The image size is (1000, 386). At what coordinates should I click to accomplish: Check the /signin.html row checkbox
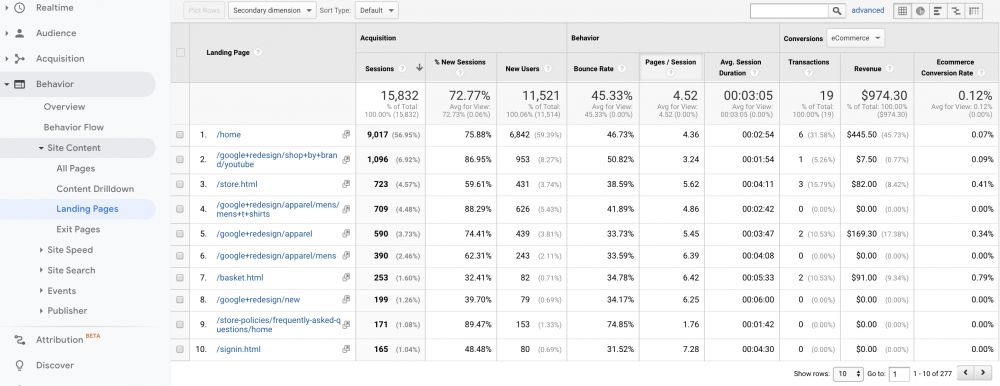click(180, 349)
